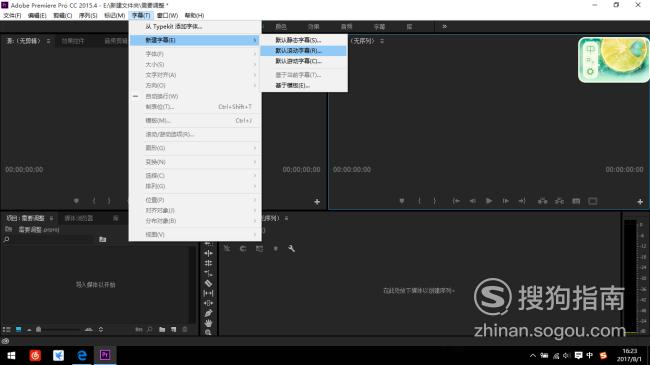
Task: Click Lift button in Program monitor
Action: pyautogui.click(x=542, y=201)
